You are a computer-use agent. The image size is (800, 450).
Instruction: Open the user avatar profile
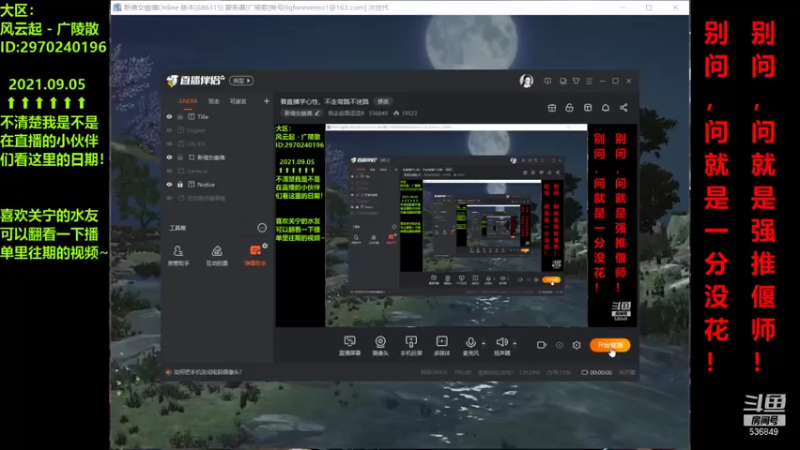[527, 81]
